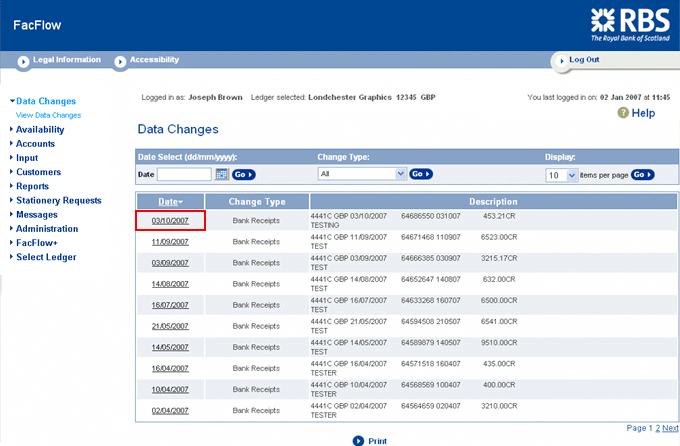Select the 64686550 031007 reference text
This screenshot has height=446, width=680.
[x=431, y=216]
